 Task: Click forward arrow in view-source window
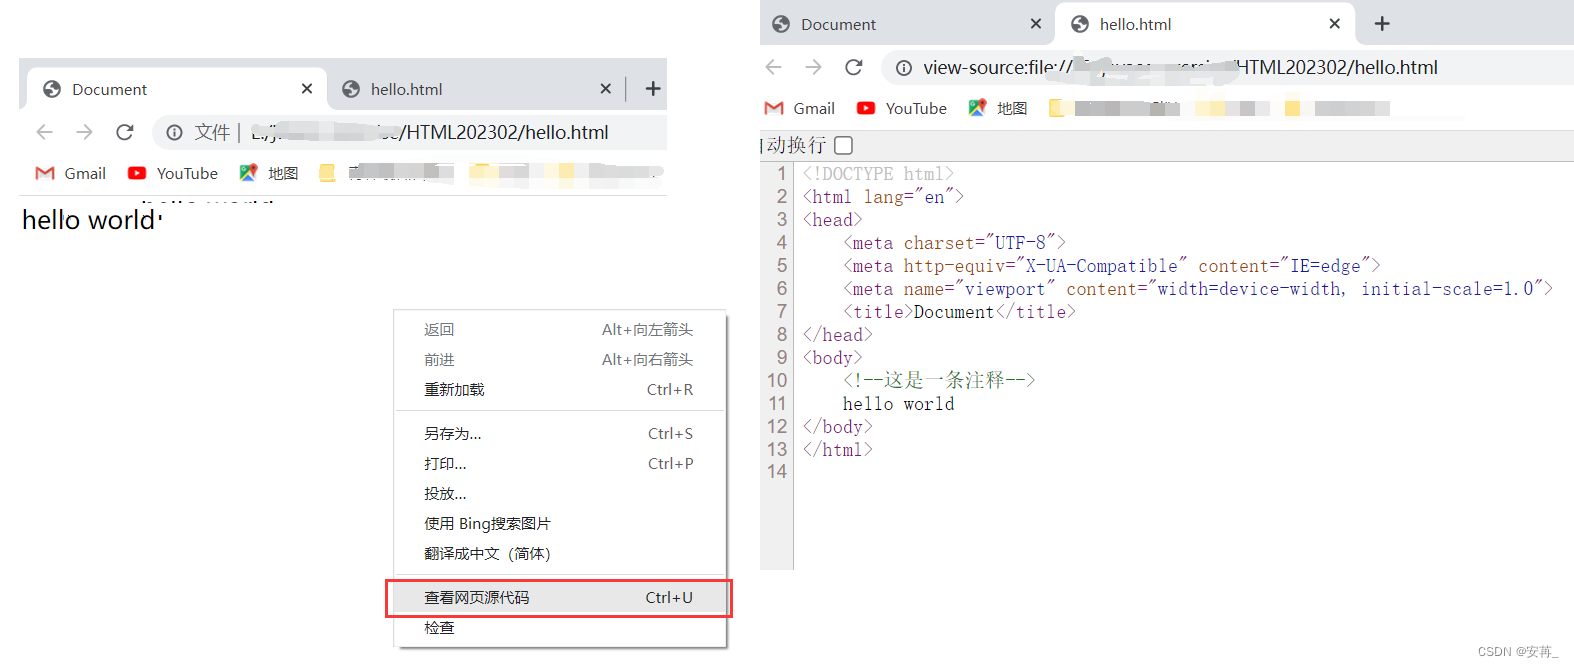pyautogui.click(x=814, y=67)
